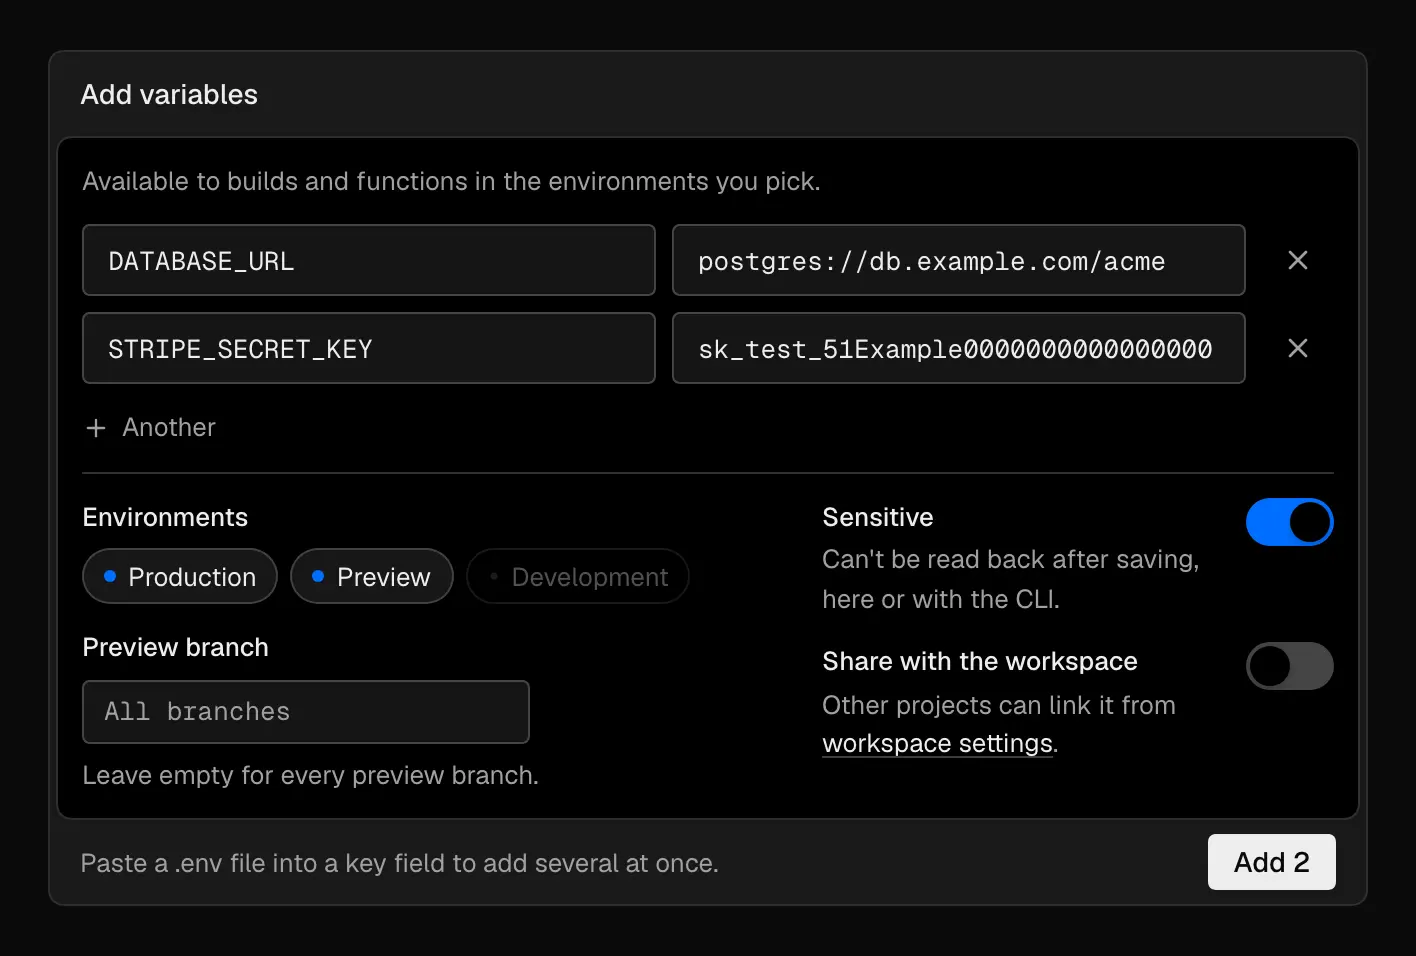Click the Add 2 button

coord(1272,862)
